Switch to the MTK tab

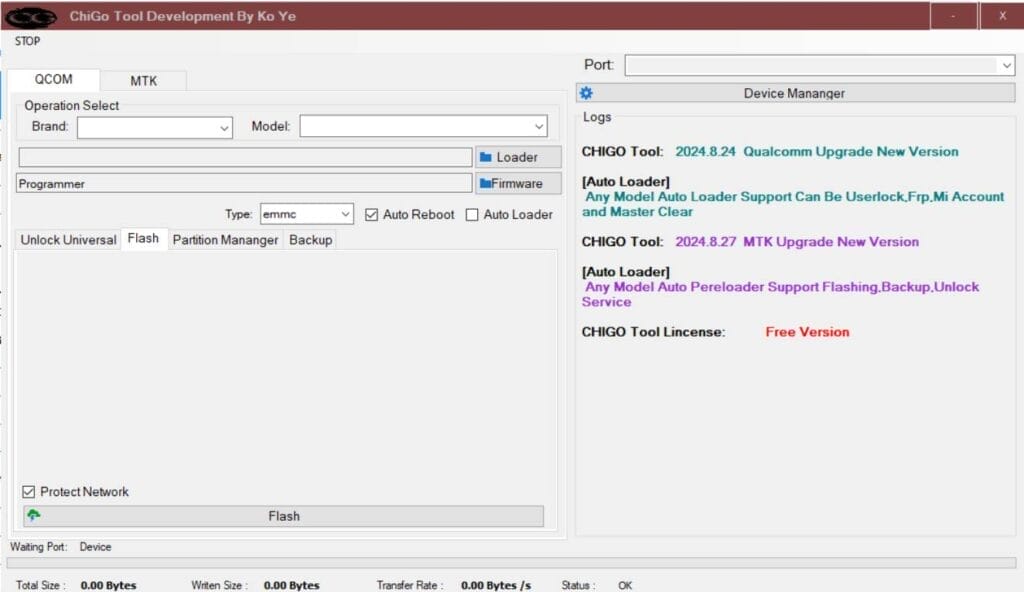point(143,81)
